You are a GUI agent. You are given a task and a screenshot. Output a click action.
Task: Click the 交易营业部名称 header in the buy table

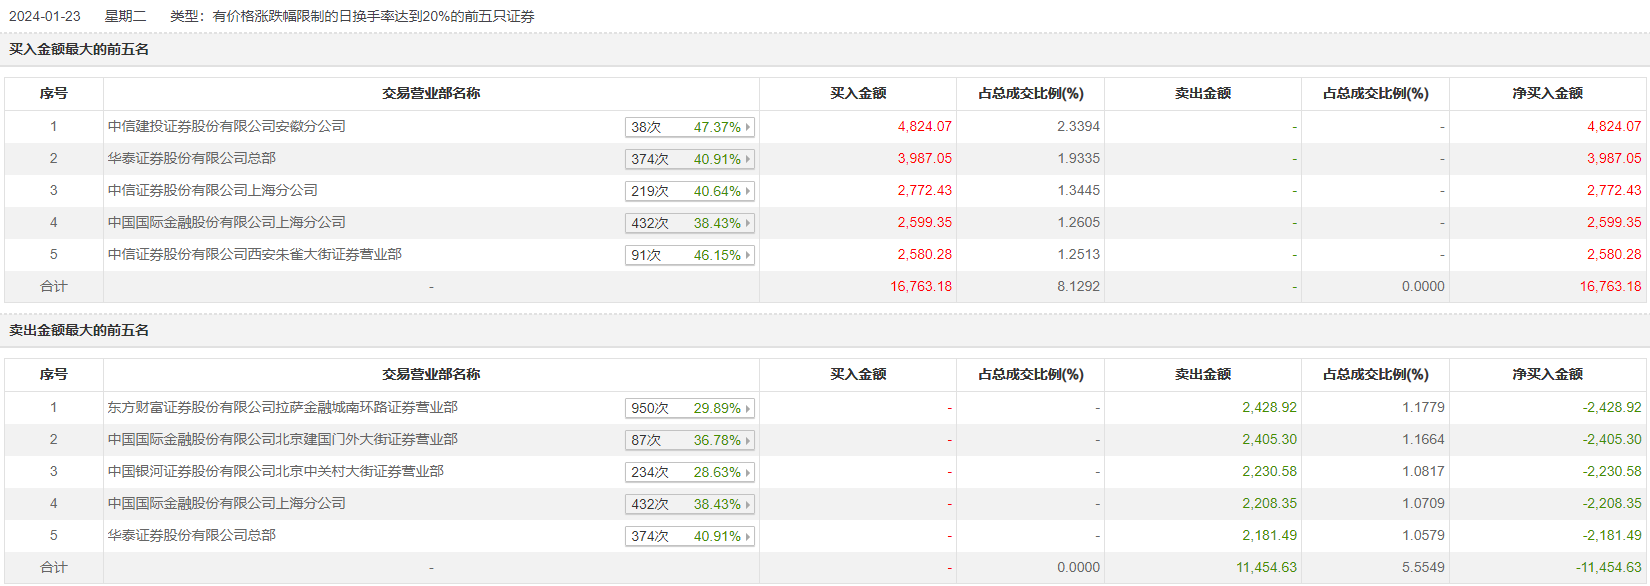pyautogui.click(x=431, y=93)
